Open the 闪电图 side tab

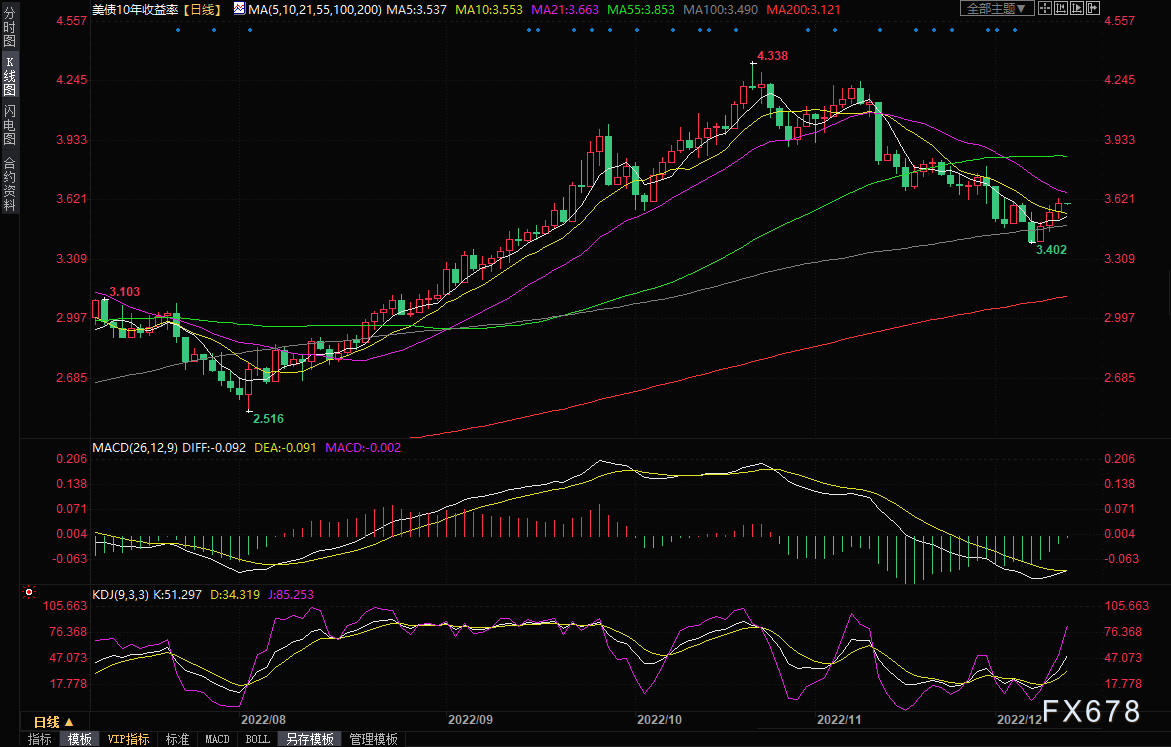pyautogui.click(x=10, y=124)
